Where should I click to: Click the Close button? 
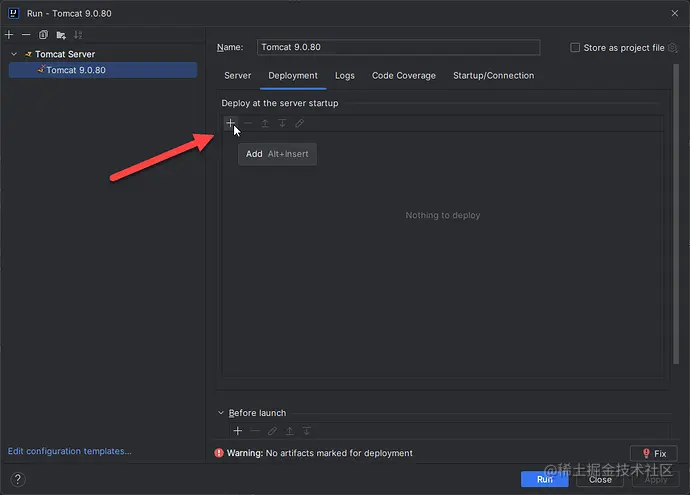(x=600, y=479)
